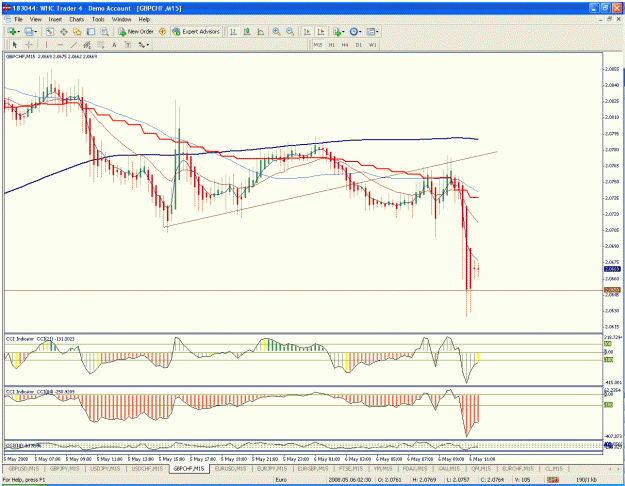Pick the Trendline drawing tool
Image resolution: width=625 pixels, height=486 pixels.
click(74, 45)
